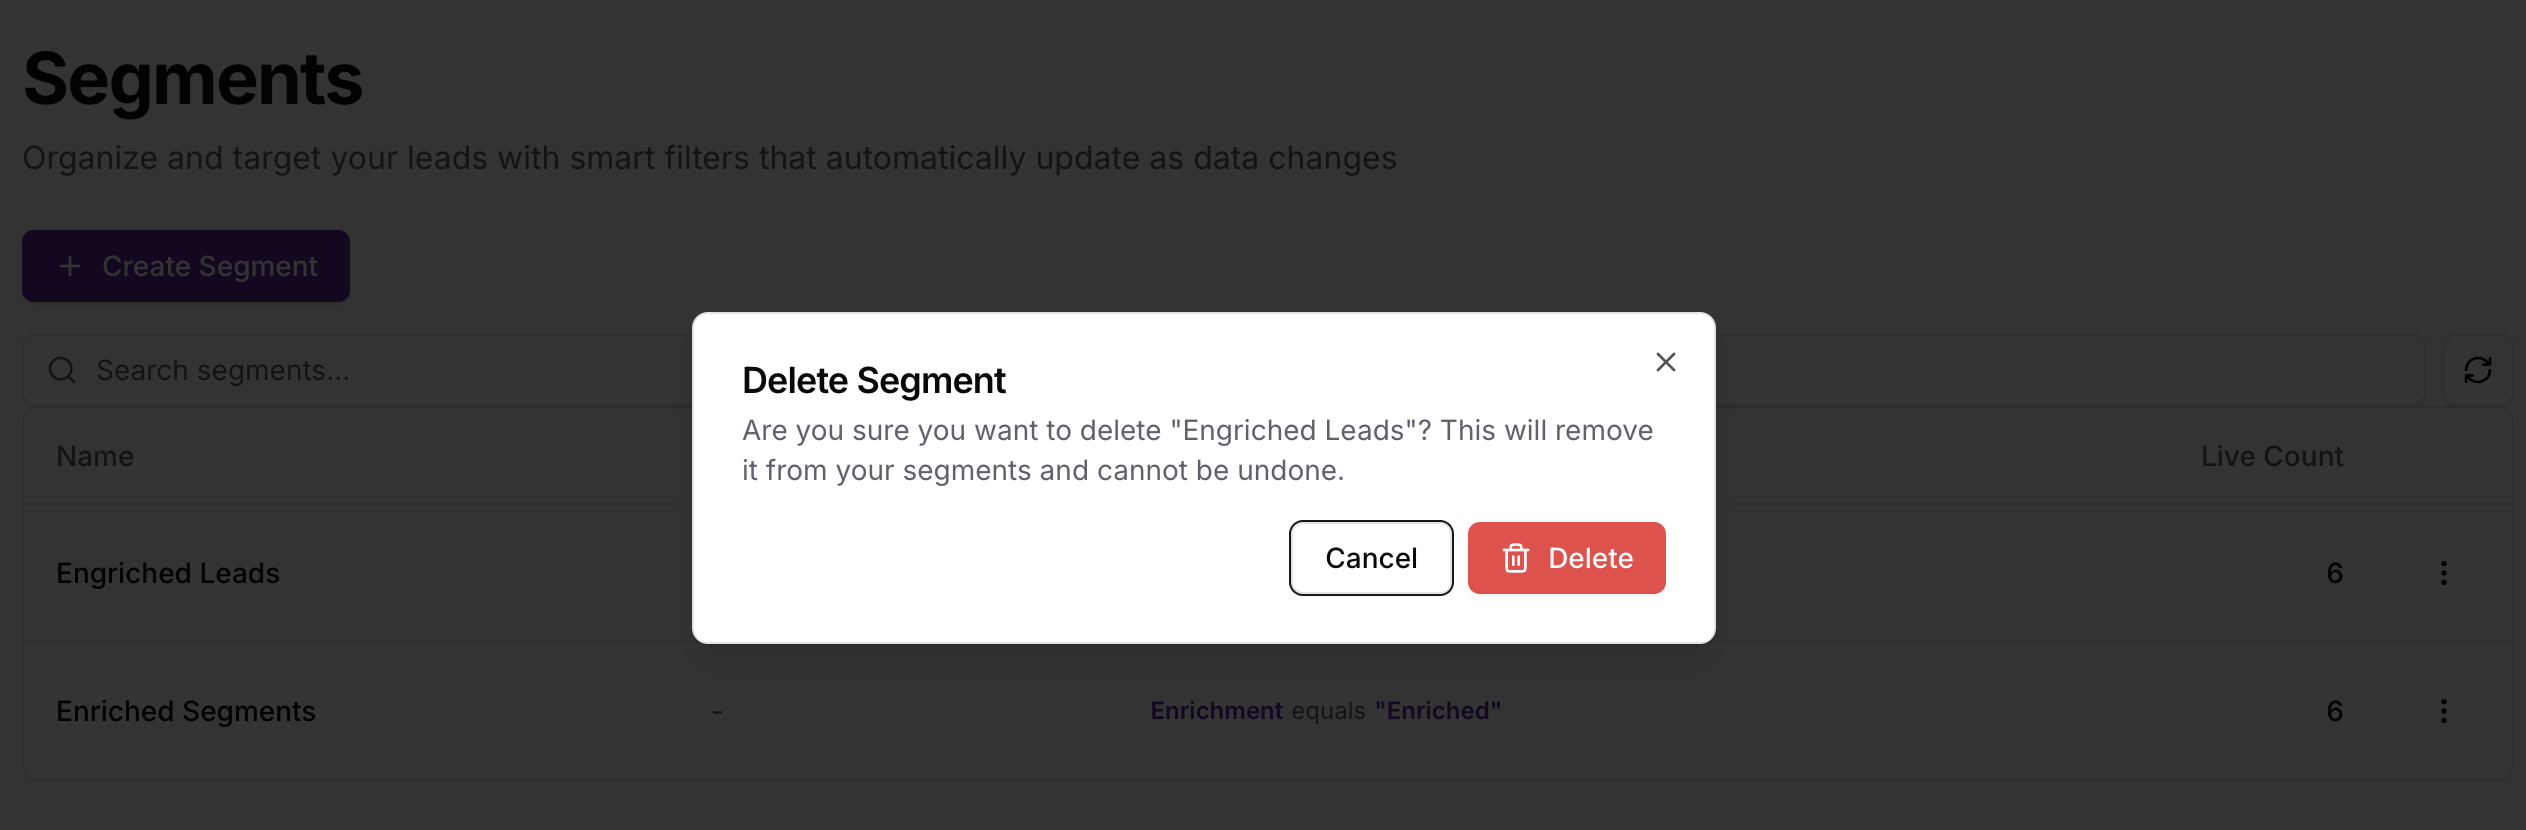
Task: Select the Engriched Leads segment name
Action: (168, 573)
